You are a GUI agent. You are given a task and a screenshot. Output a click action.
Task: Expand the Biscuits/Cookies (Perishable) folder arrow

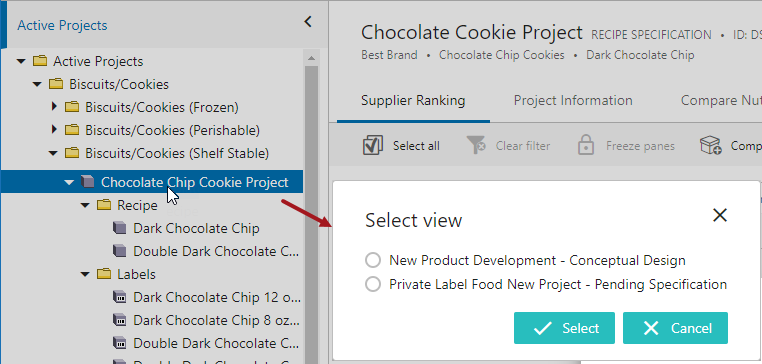pyautogui.click(x=54, y=130)
